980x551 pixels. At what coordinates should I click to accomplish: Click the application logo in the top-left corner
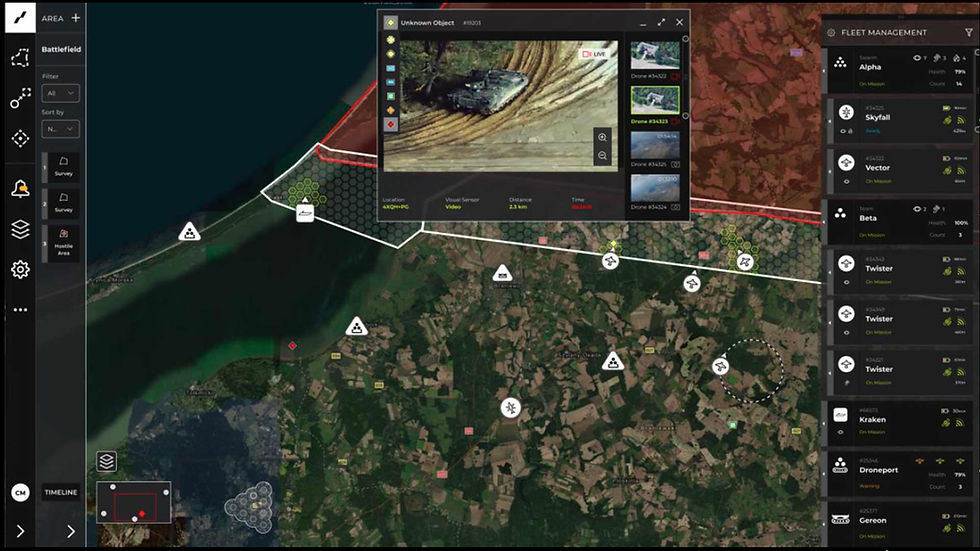click(x=20, y=17)
